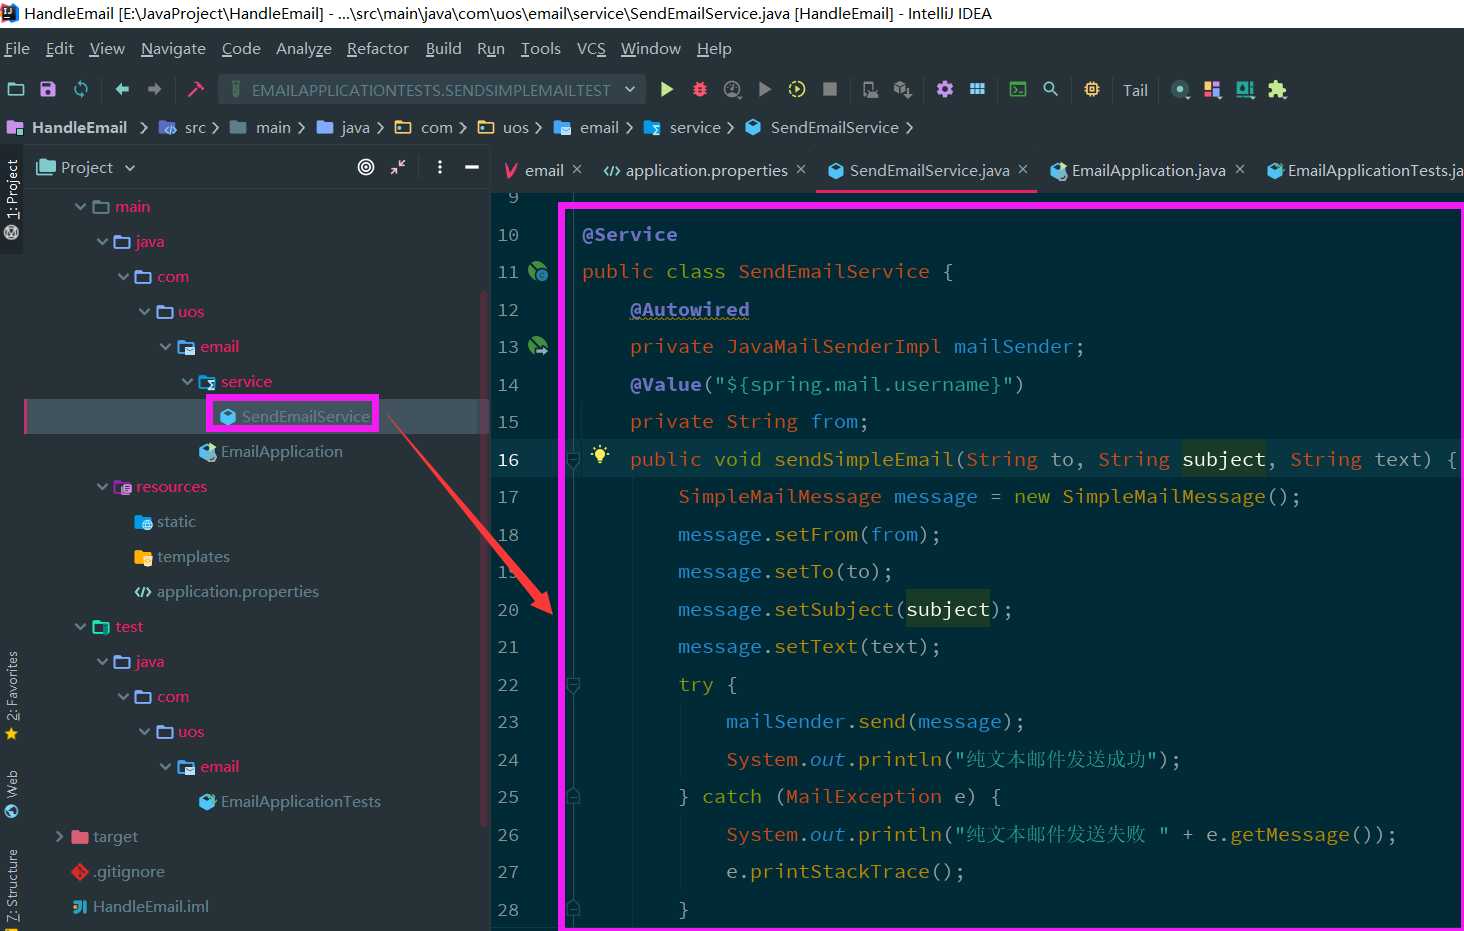Click the Save All toolbar icon
The width and height of the screenshot is (1464, 931).
[x=48, y=89]
